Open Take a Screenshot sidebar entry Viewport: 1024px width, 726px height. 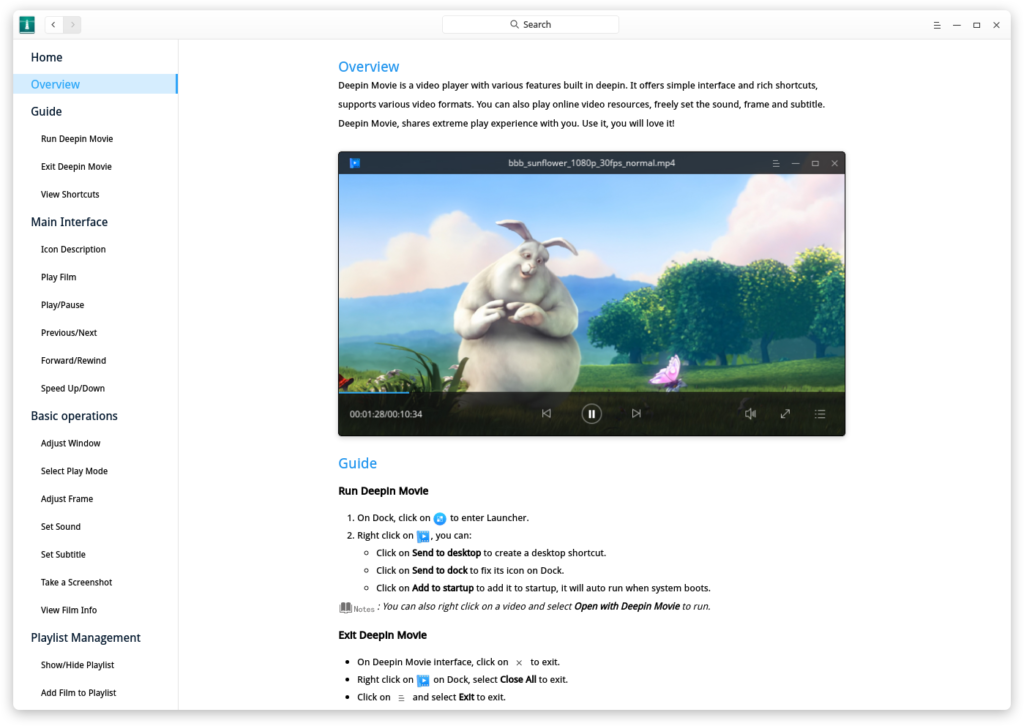pos(76,582)
